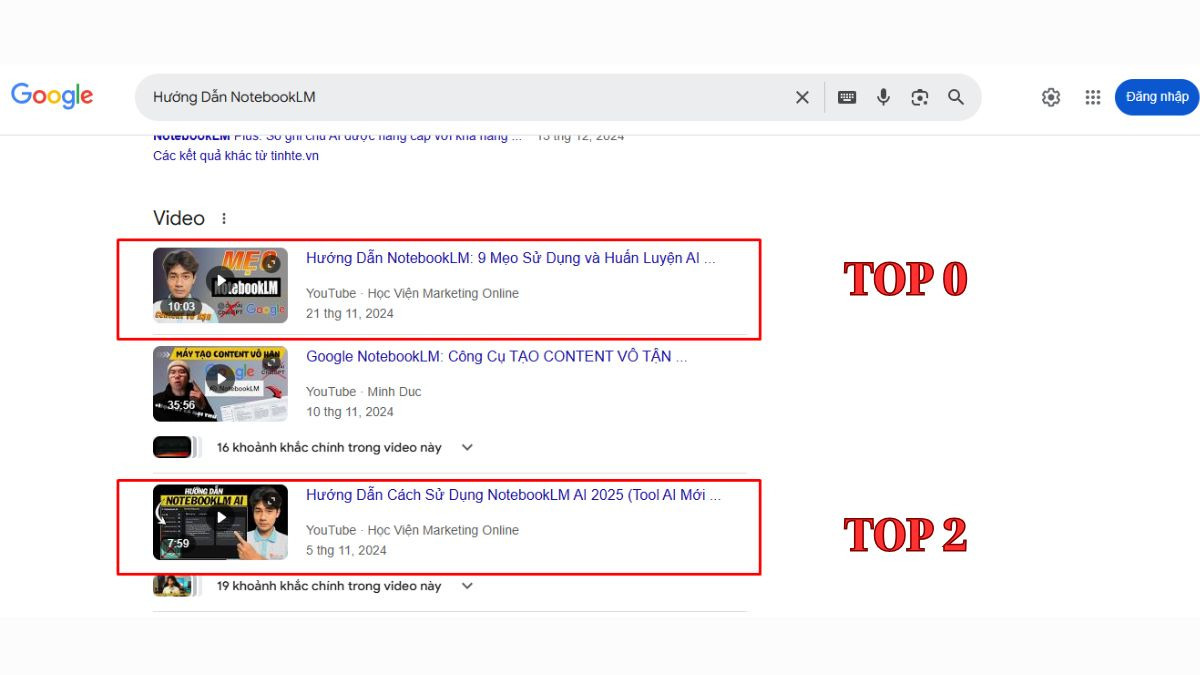The image size is (1200, 675).
Task: Open the settings gear menu
Action: (x=1051, y=97)
